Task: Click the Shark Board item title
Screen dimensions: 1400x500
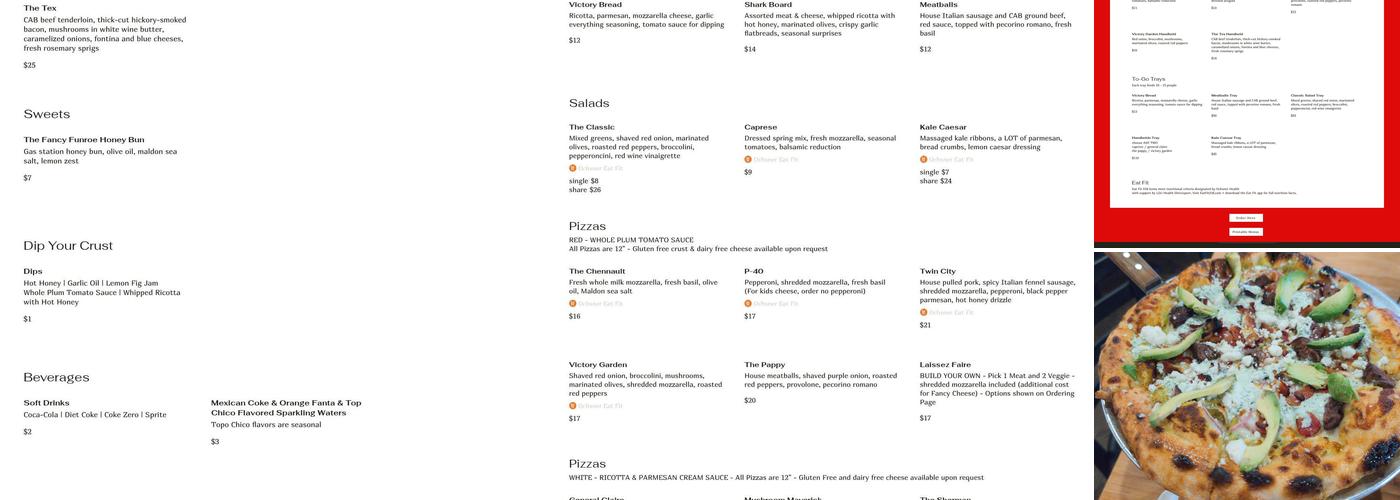Action: point(768,5)
